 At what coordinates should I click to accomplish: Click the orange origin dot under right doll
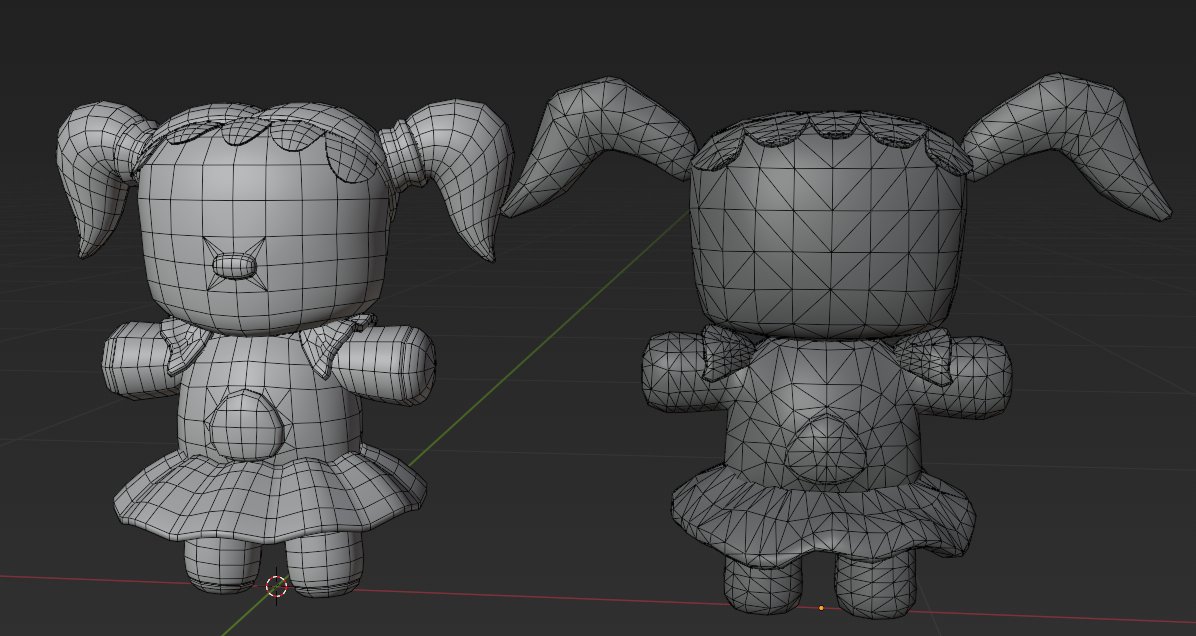tap(821, 608)
